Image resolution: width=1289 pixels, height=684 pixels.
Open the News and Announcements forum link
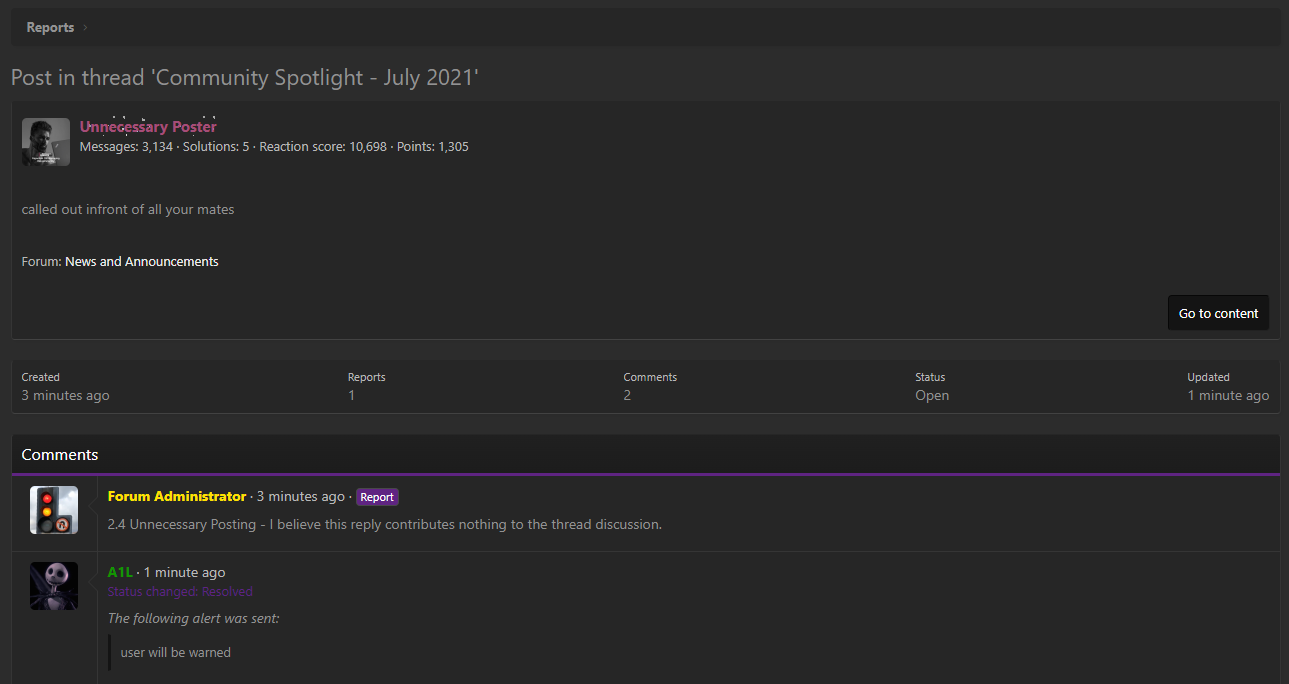[141, 261]
